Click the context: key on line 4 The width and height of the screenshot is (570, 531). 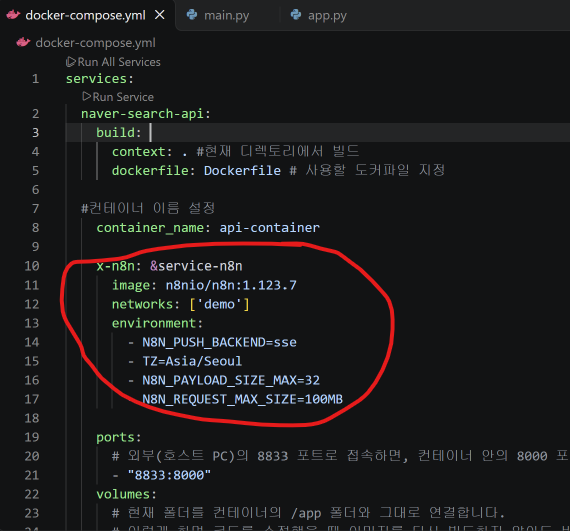click(142, 152)
